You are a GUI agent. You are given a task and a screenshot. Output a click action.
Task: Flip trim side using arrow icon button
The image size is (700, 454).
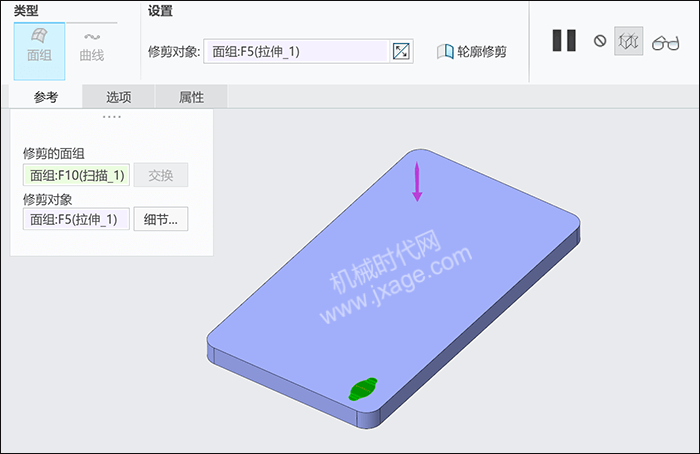point(401,51)
